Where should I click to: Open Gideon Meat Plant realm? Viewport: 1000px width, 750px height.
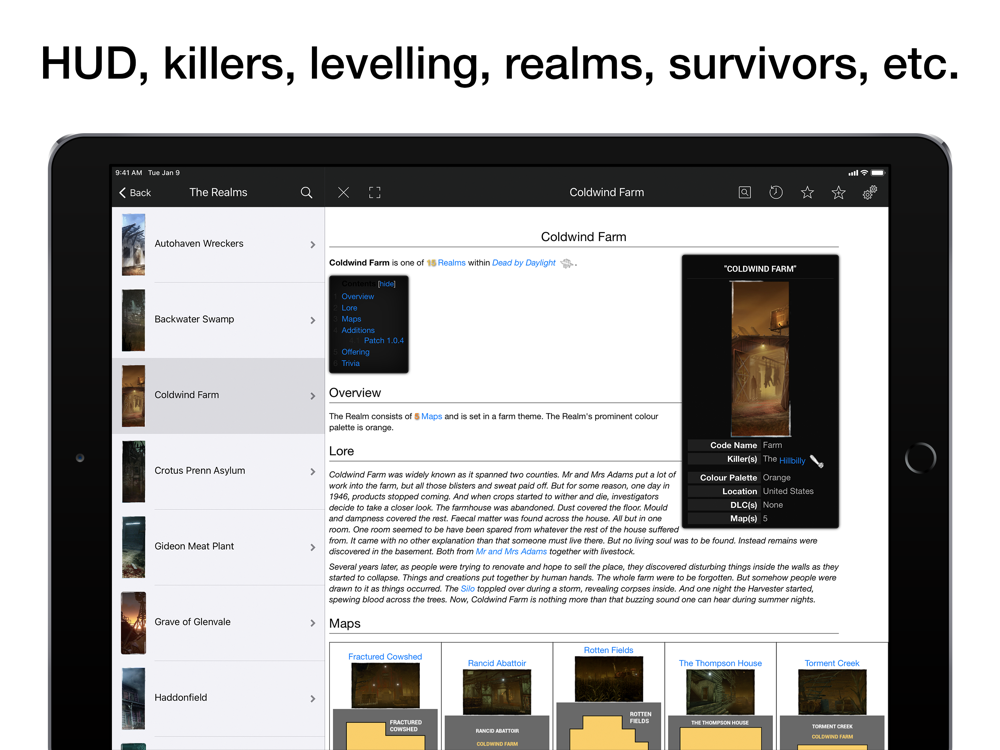[218, 547]
